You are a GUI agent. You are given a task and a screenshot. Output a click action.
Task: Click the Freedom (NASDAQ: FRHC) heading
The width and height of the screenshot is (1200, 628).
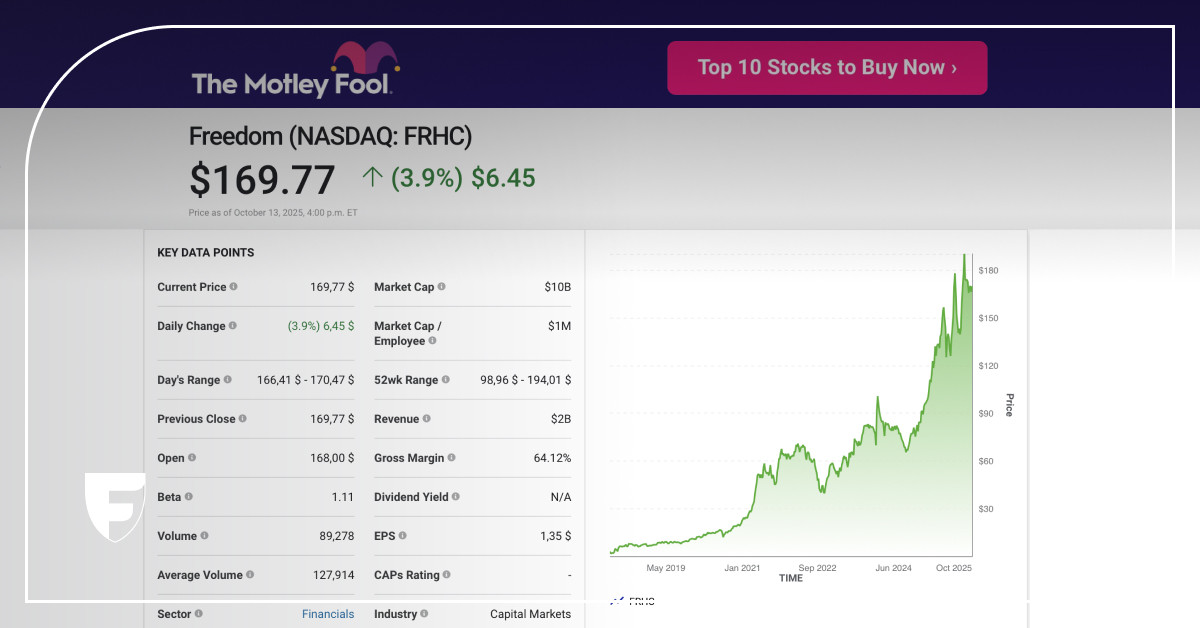330,137
